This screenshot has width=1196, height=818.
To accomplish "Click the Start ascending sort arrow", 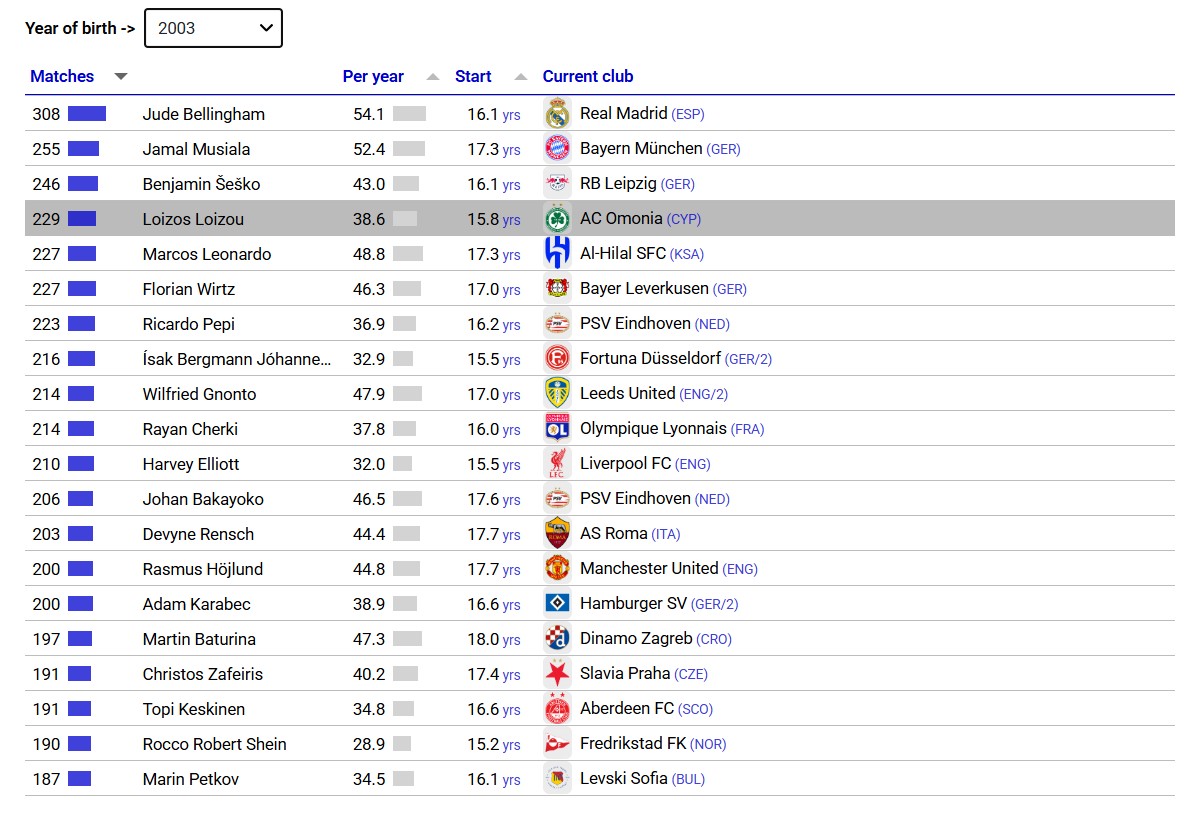I will click(x=521, y=76).
